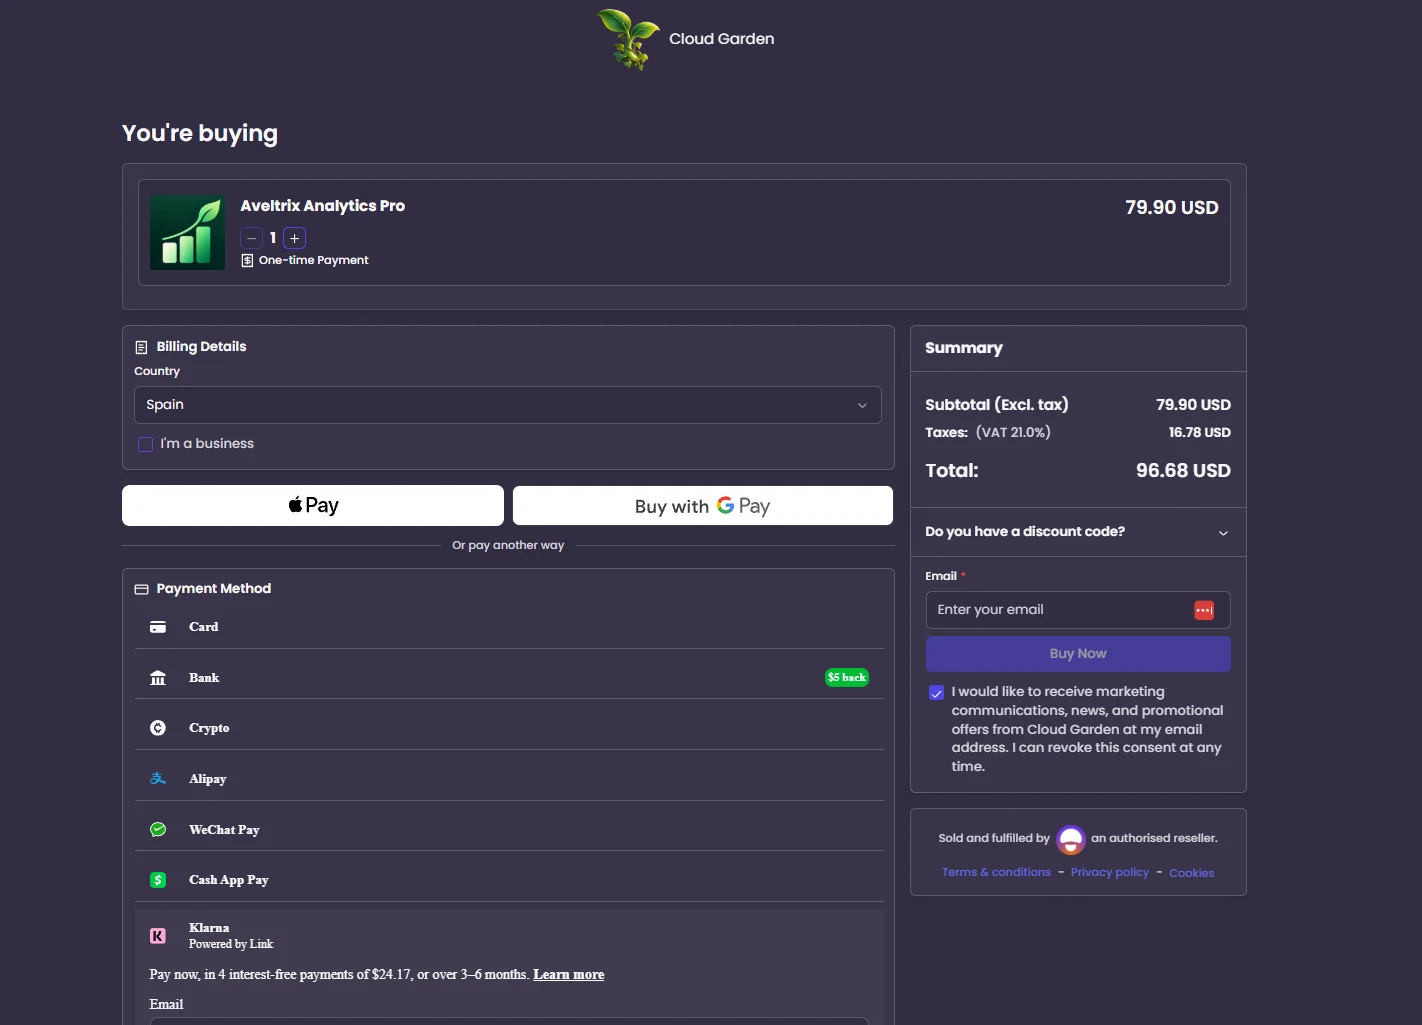This screenshot has width=1422, height=1025.
Task: Open the Country dropdown showing Spain
Action: [x=508, y=405]
